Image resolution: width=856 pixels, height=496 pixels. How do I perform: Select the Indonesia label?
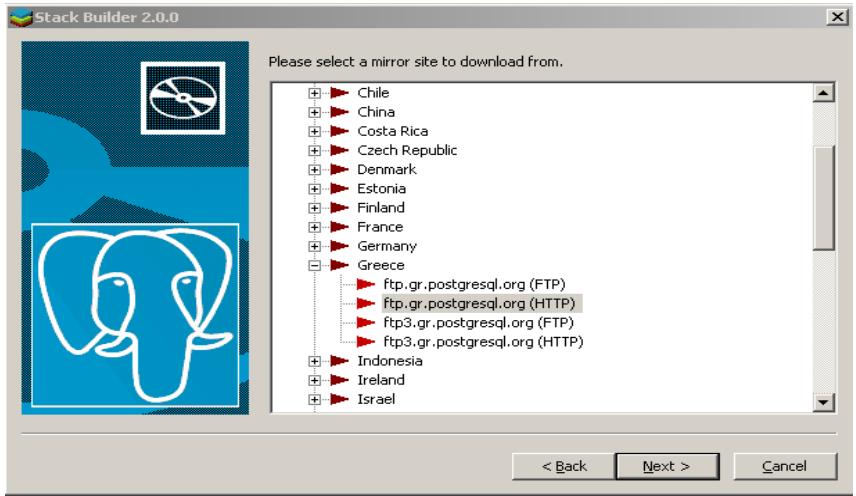pyautogui.click(x=390, y=361)
